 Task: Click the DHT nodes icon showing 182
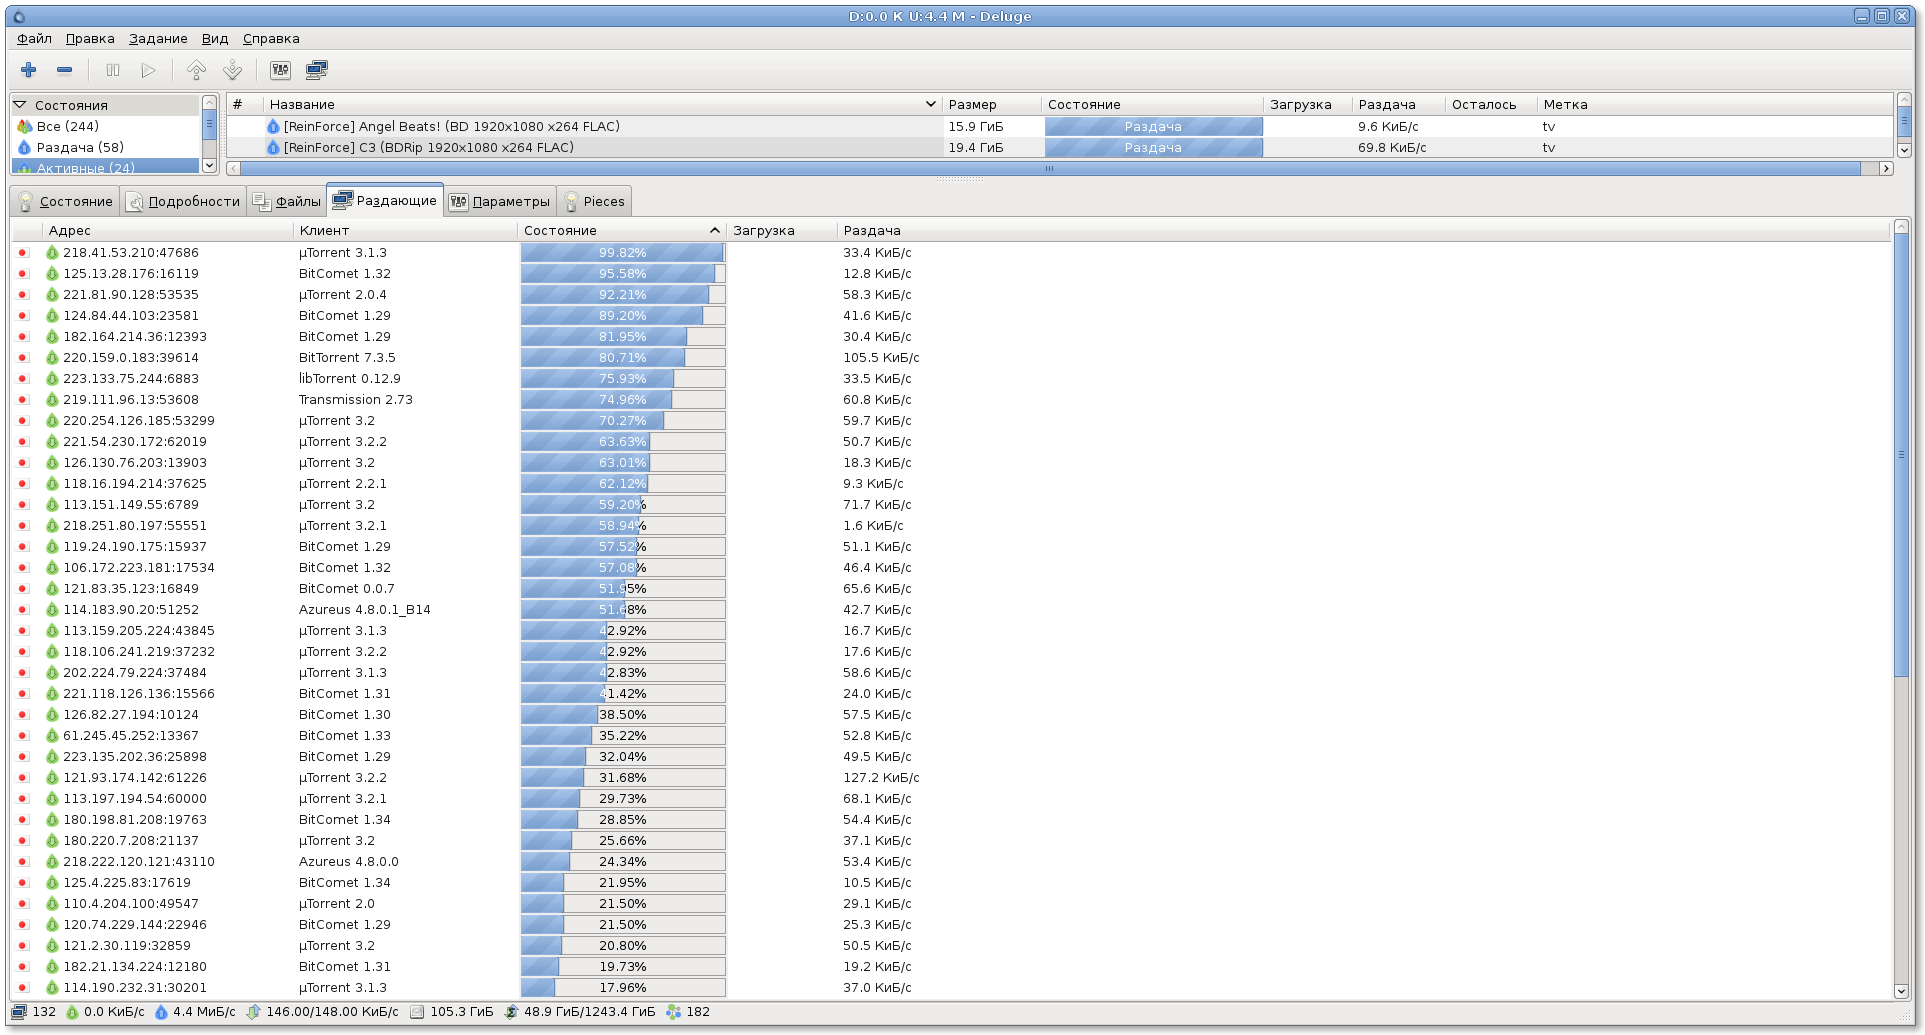click(x=674, y=1012)
